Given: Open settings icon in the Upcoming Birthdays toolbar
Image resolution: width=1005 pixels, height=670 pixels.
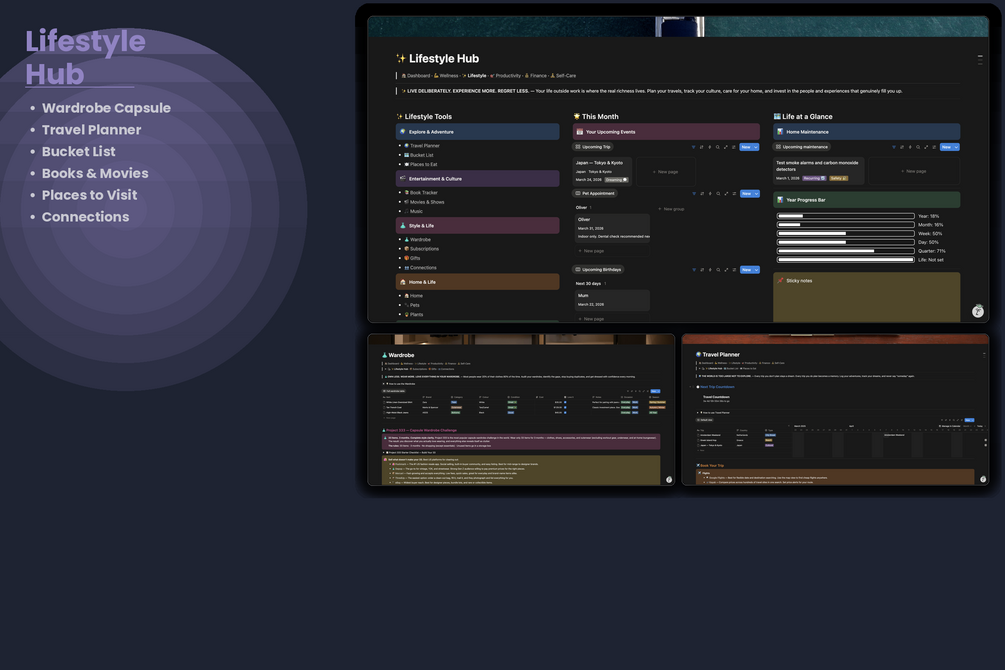Looking at the screenshot, I should coord(734,270).
